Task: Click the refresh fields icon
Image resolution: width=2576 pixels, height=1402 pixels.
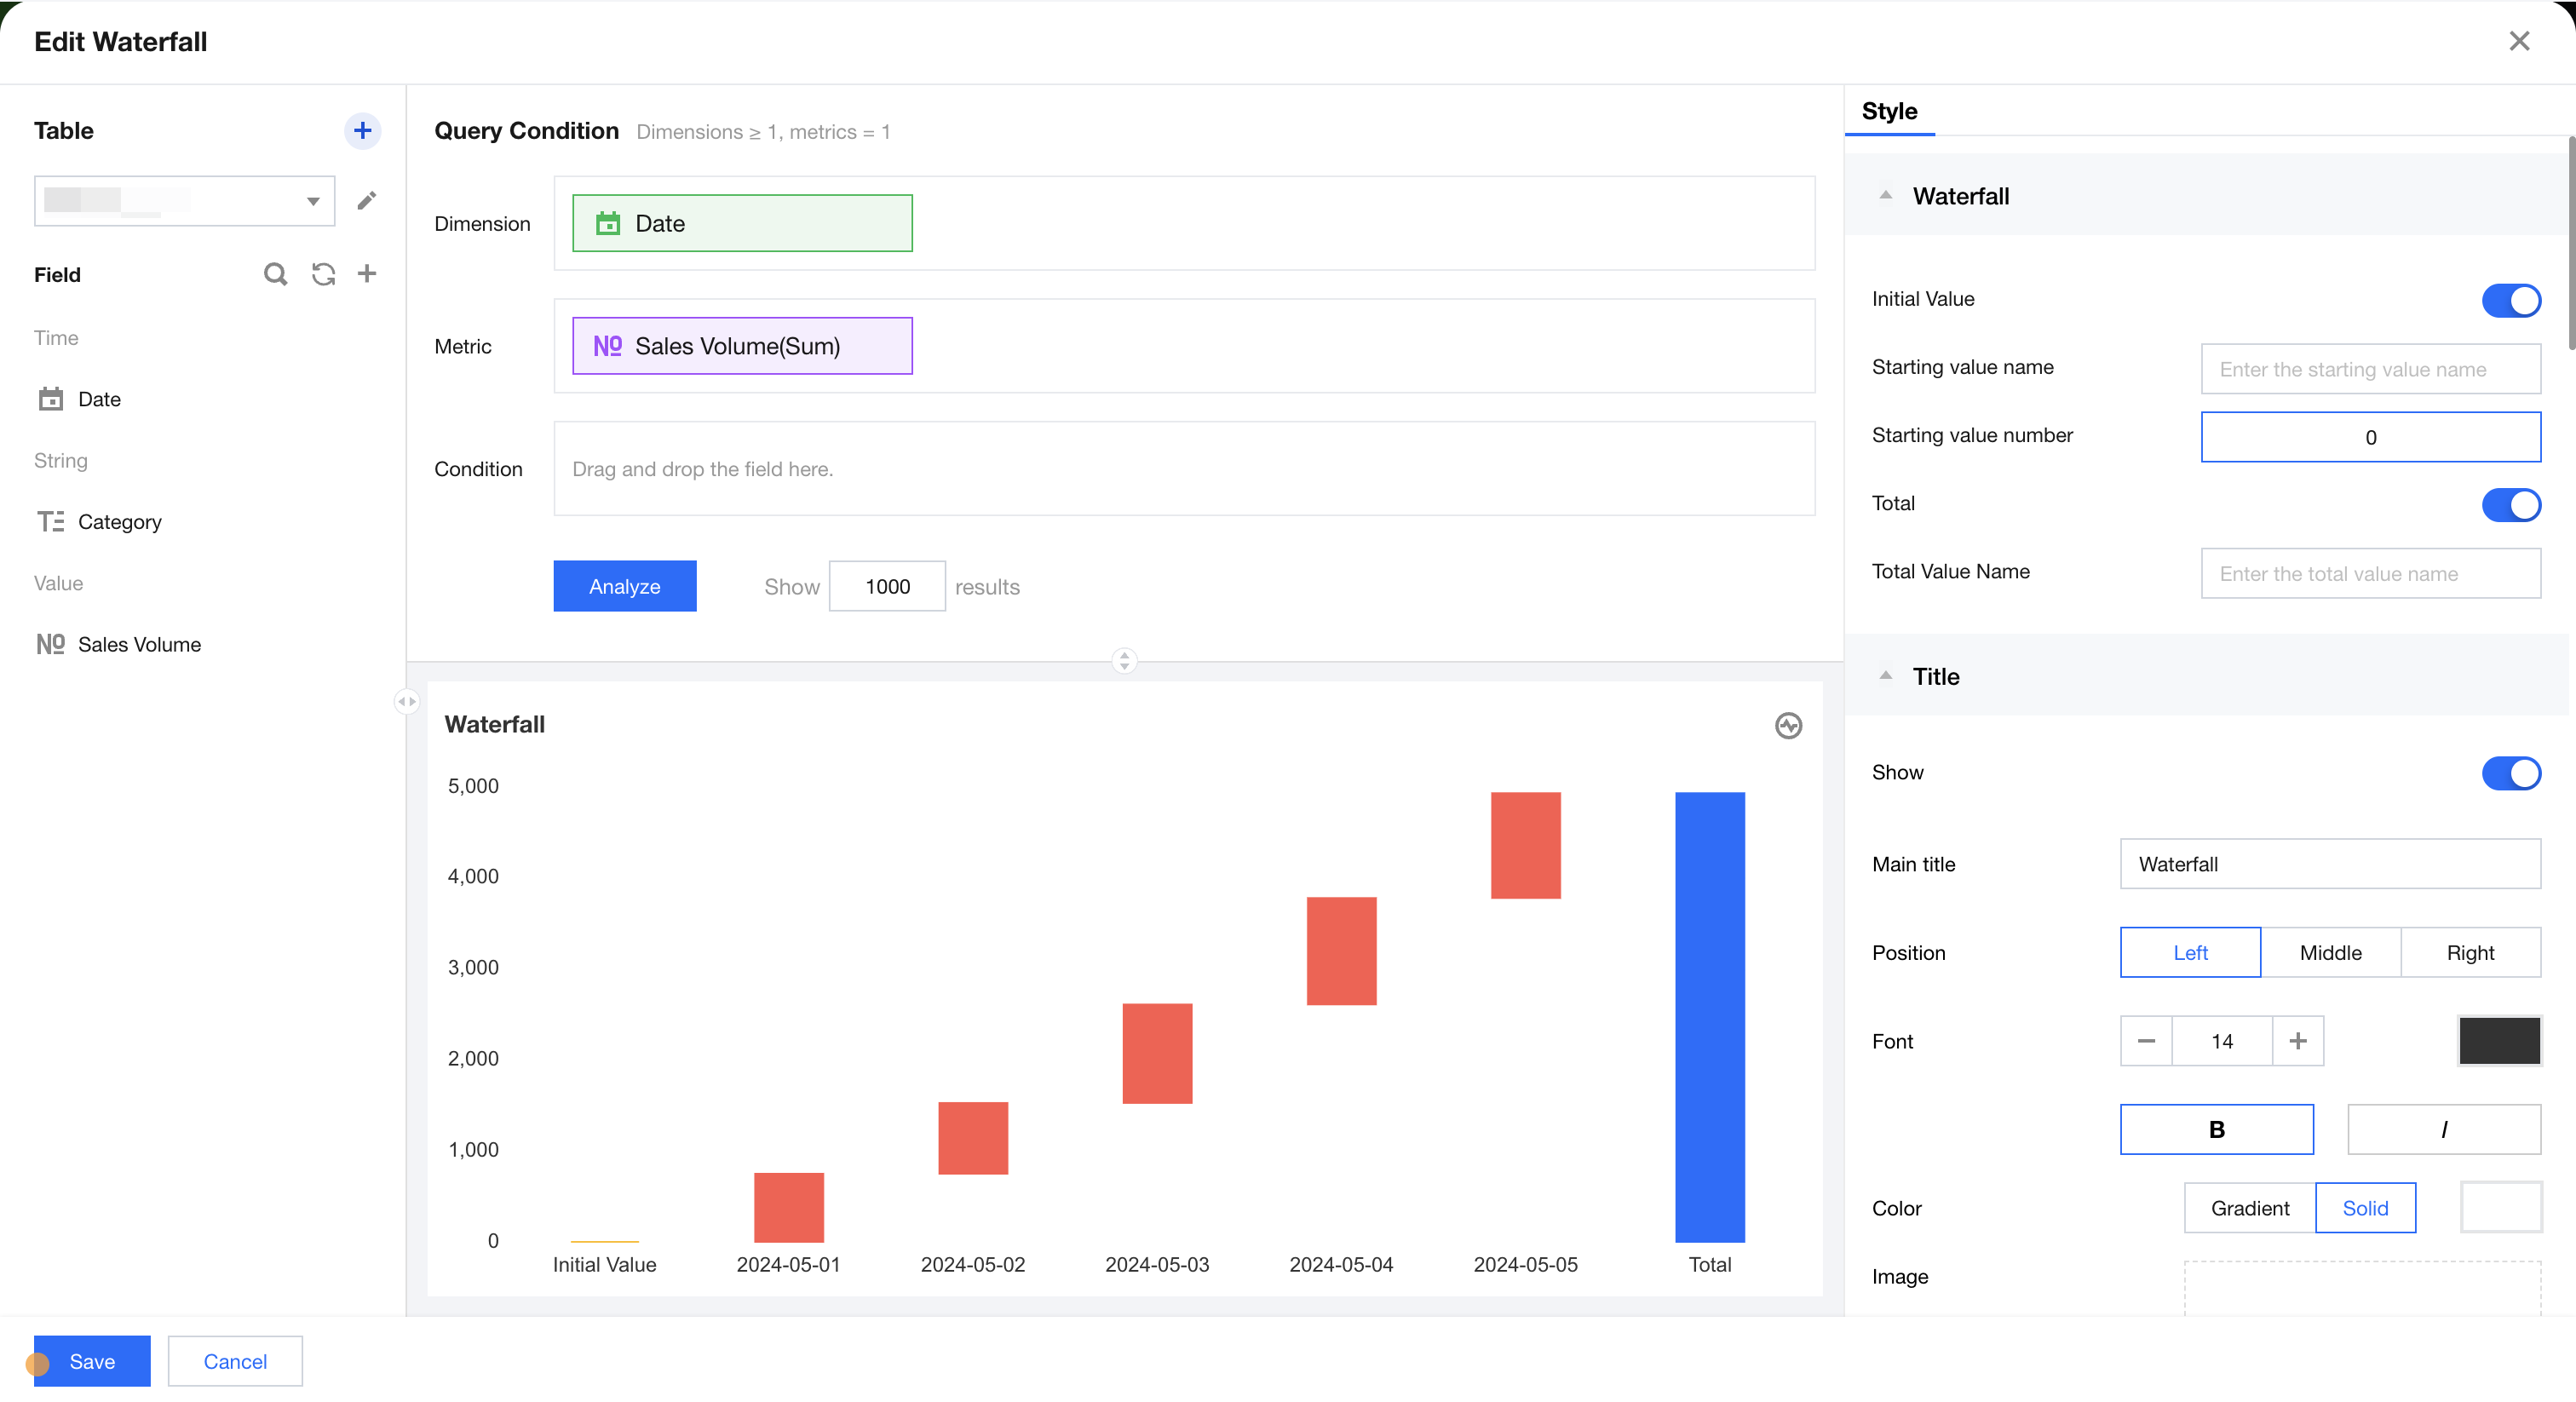Action: (x=323, y=274)
